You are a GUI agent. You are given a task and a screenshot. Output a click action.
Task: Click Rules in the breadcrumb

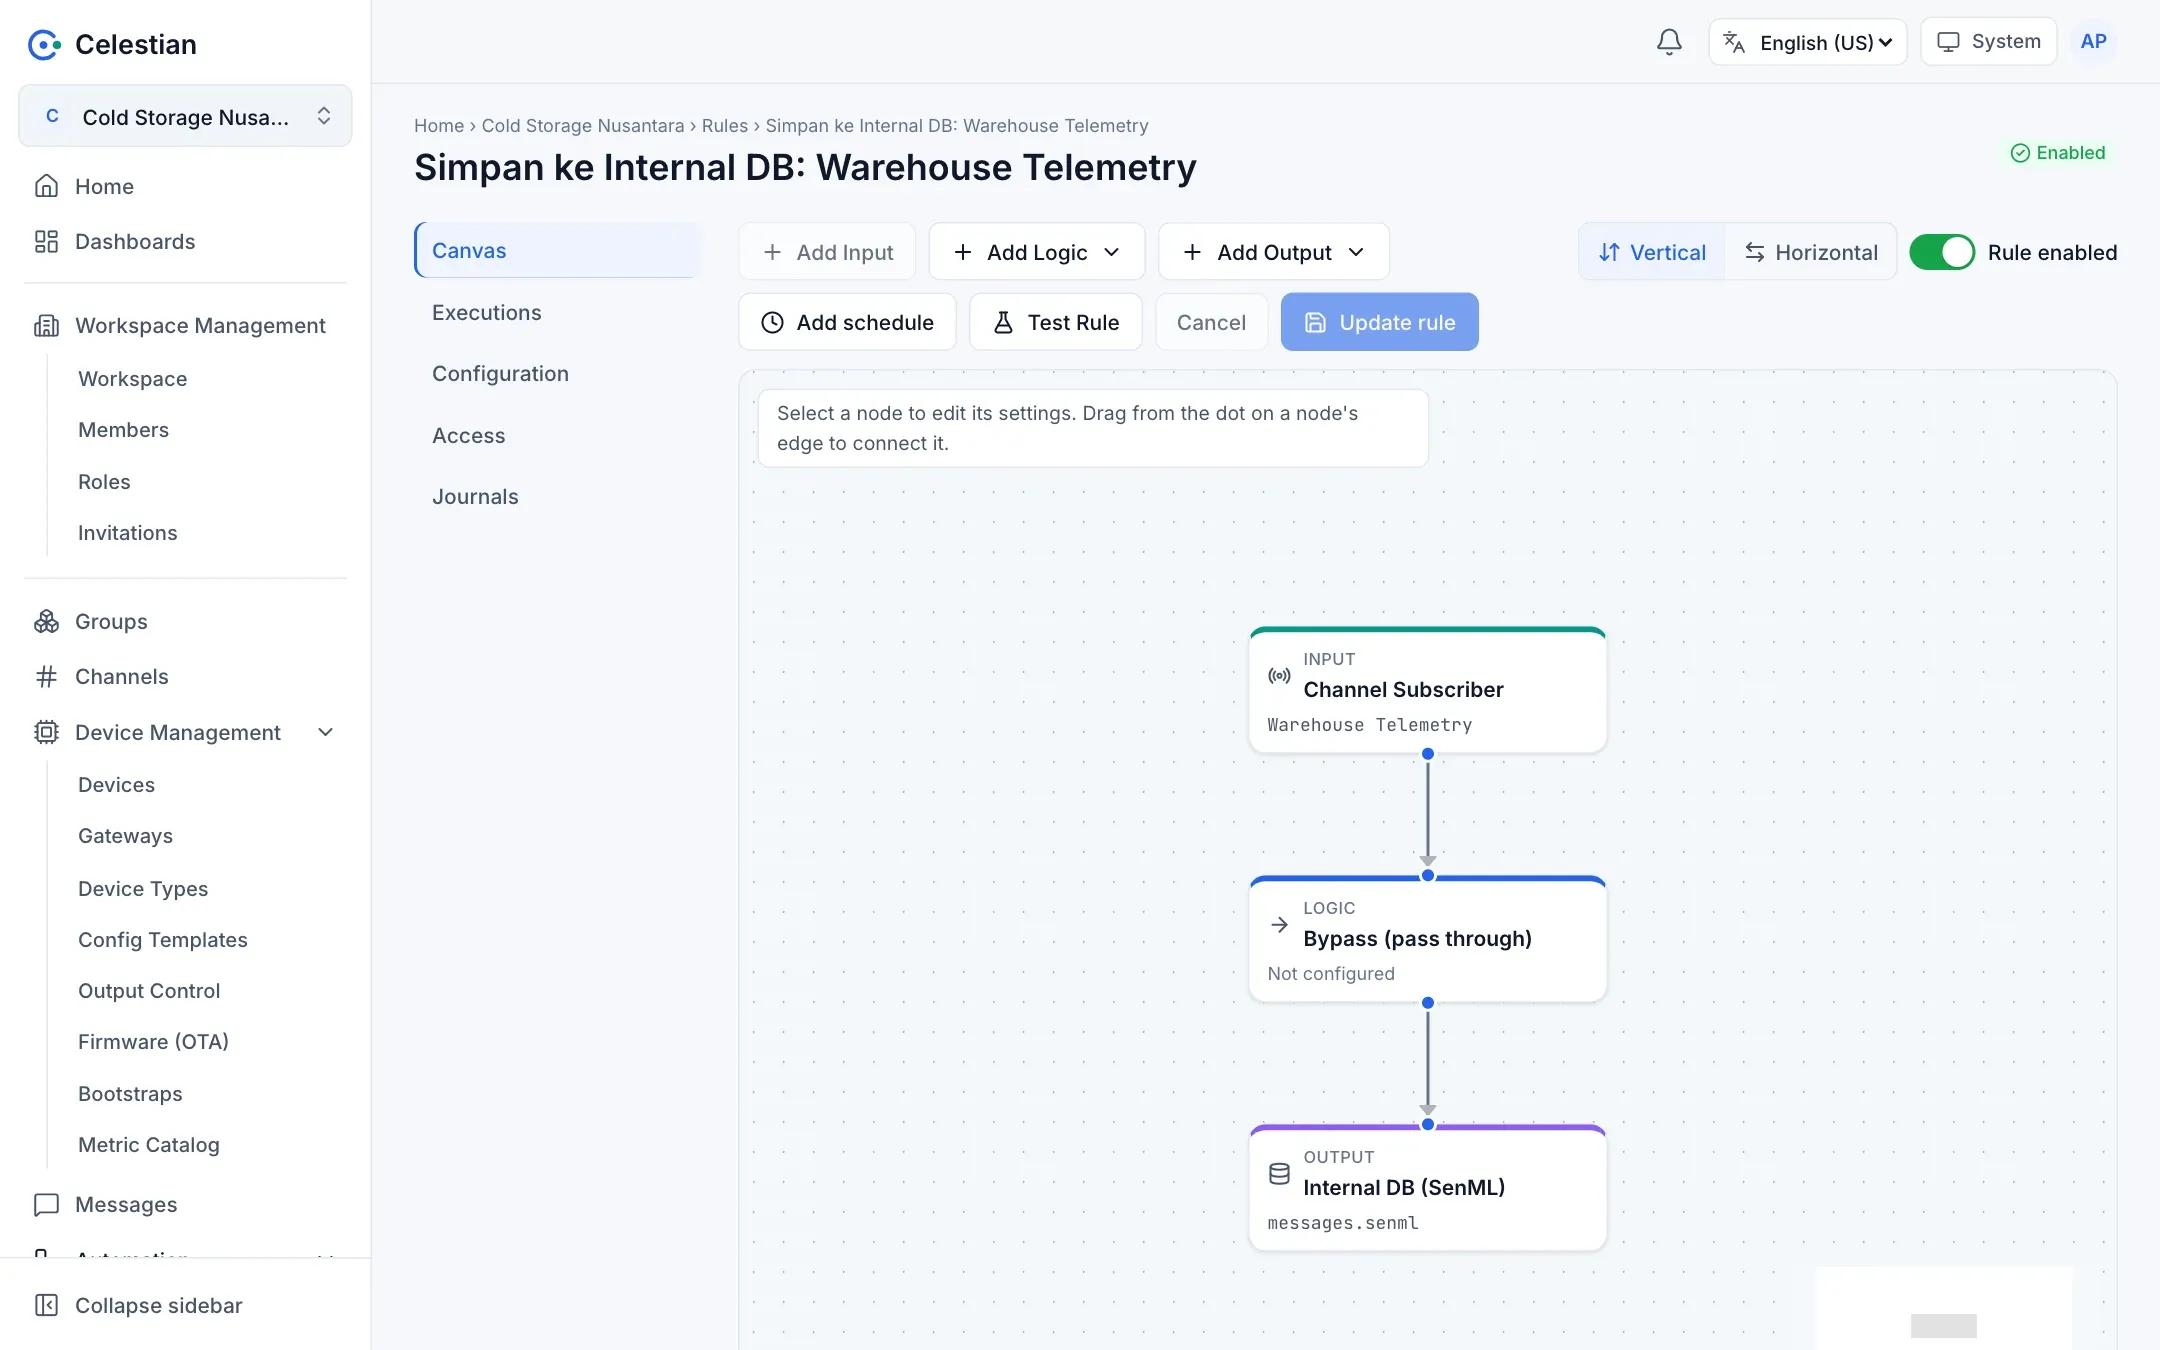[724, 126]
